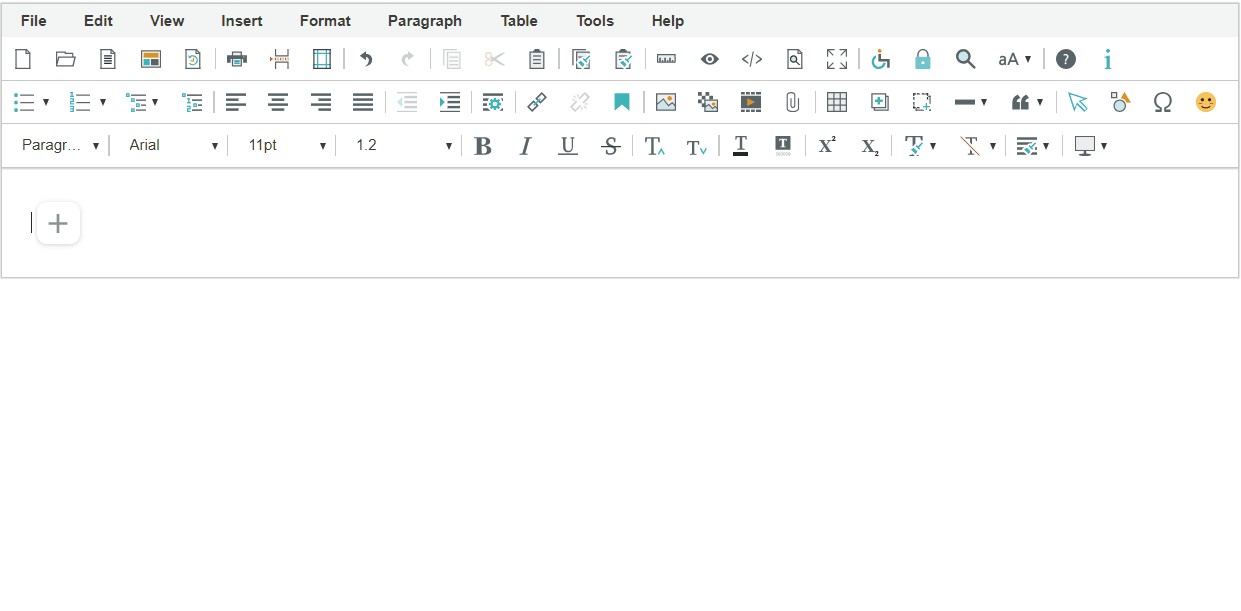The width and height of the screenshot is (1241, 611).
Task: Toggle underline formatting
Action: [x=568, y=146]
